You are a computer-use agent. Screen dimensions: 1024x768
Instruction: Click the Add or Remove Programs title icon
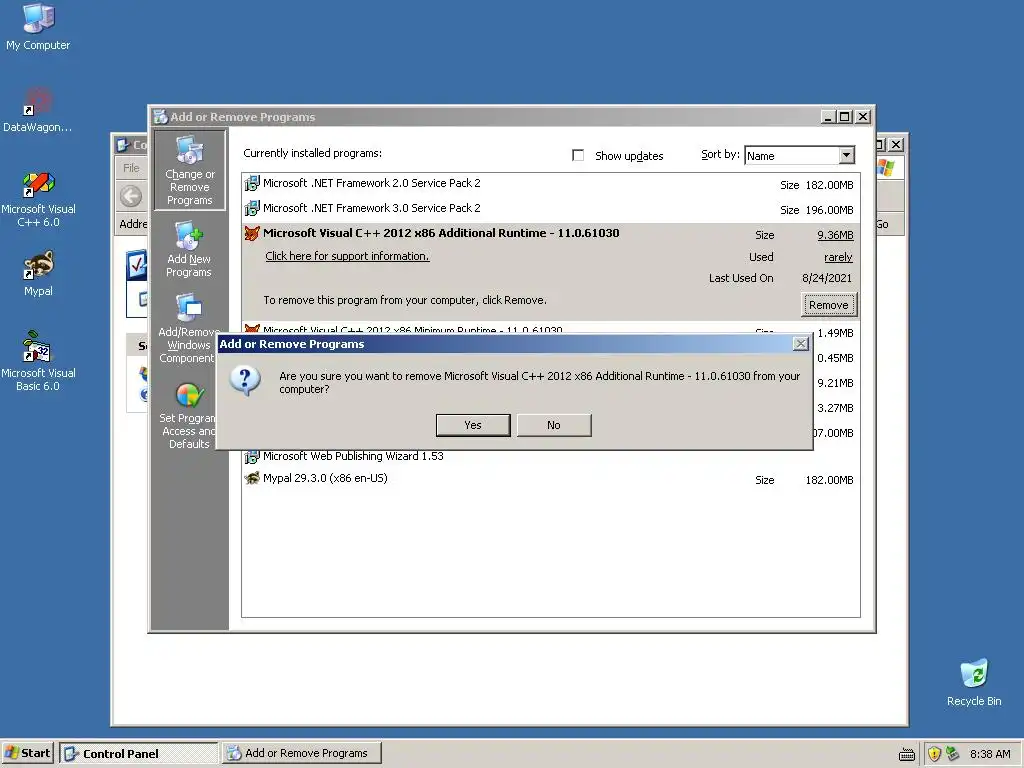pyautogui.click(x=160, y=117)
